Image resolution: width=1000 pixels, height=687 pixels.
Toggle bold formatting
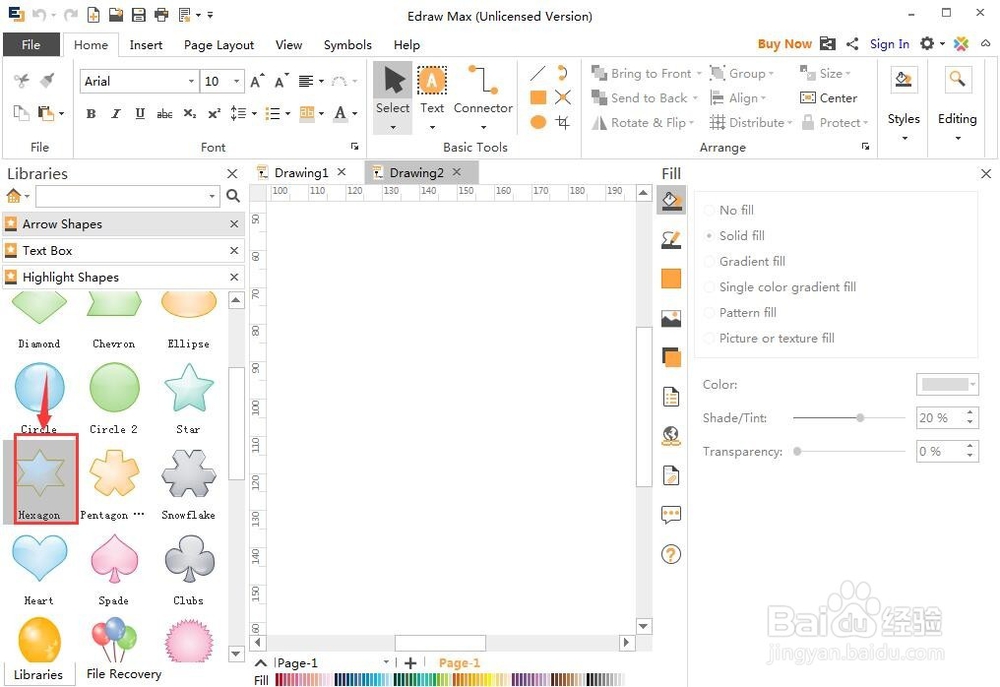(x=91, y=114)
